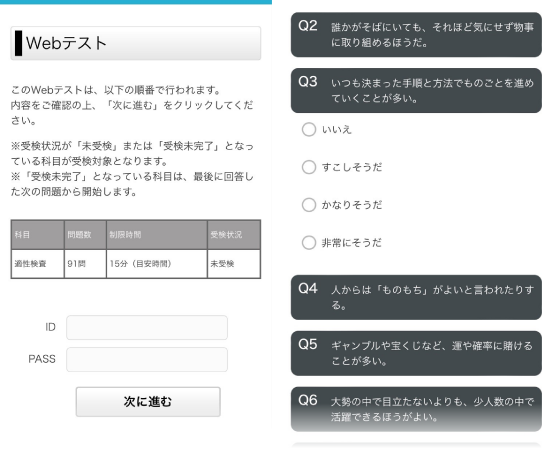Expand the Q4 ものもち question panel
This screenshot has width=552, height=461.
click(x=416, y=297)
